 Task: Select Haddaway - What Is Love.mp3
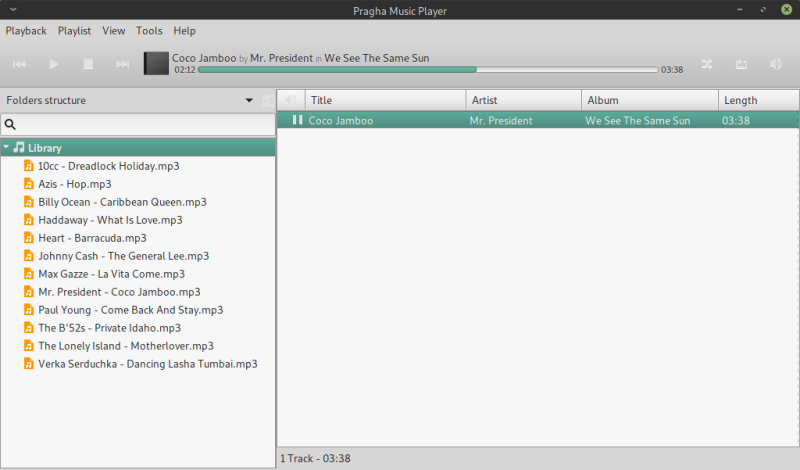[x=110, y=220]
